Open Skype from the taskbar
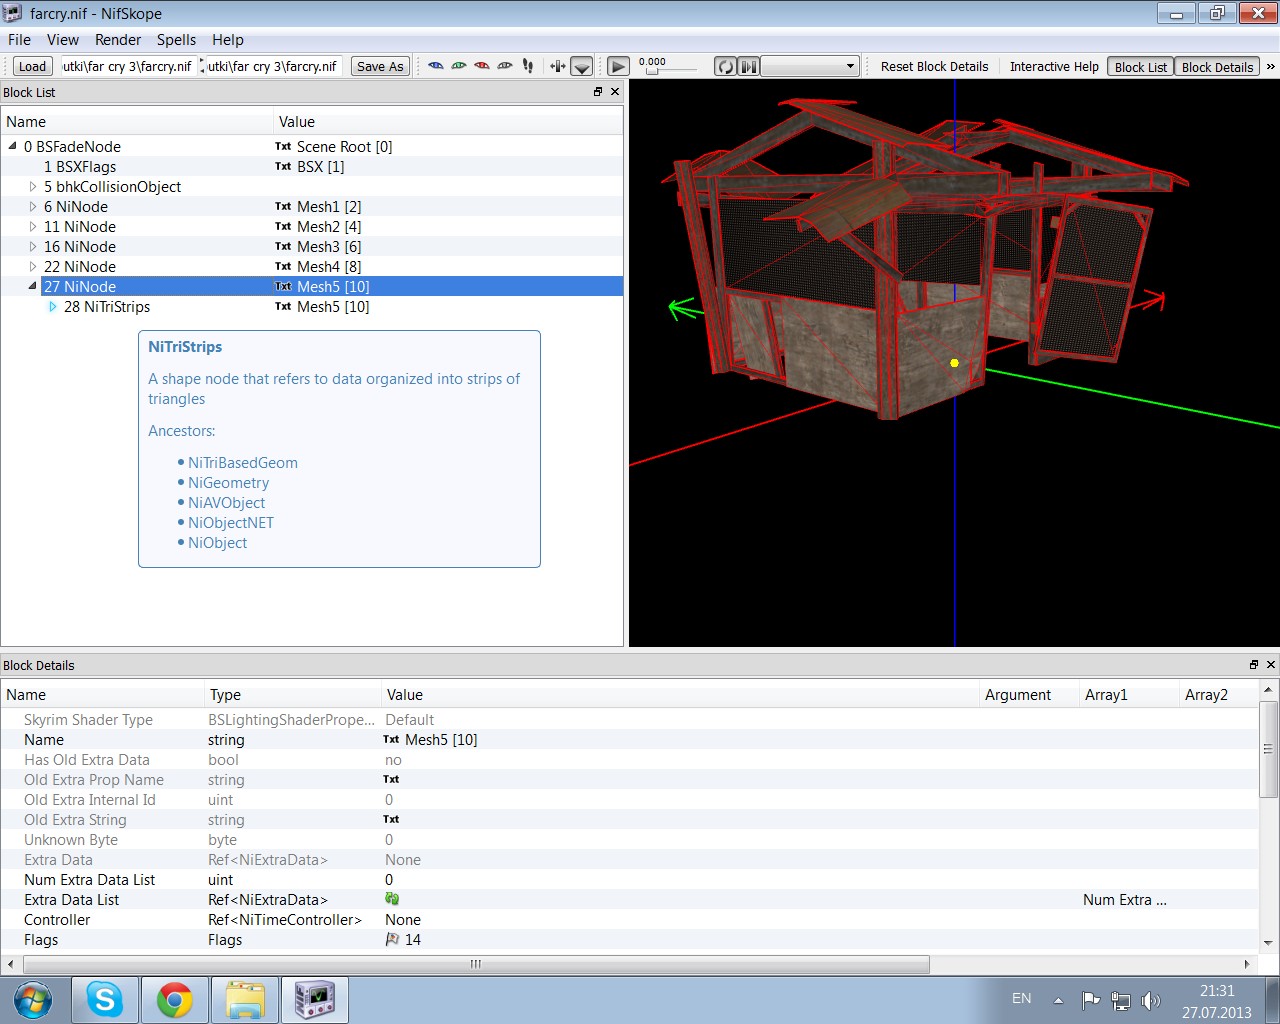 tap(105, 1000)
